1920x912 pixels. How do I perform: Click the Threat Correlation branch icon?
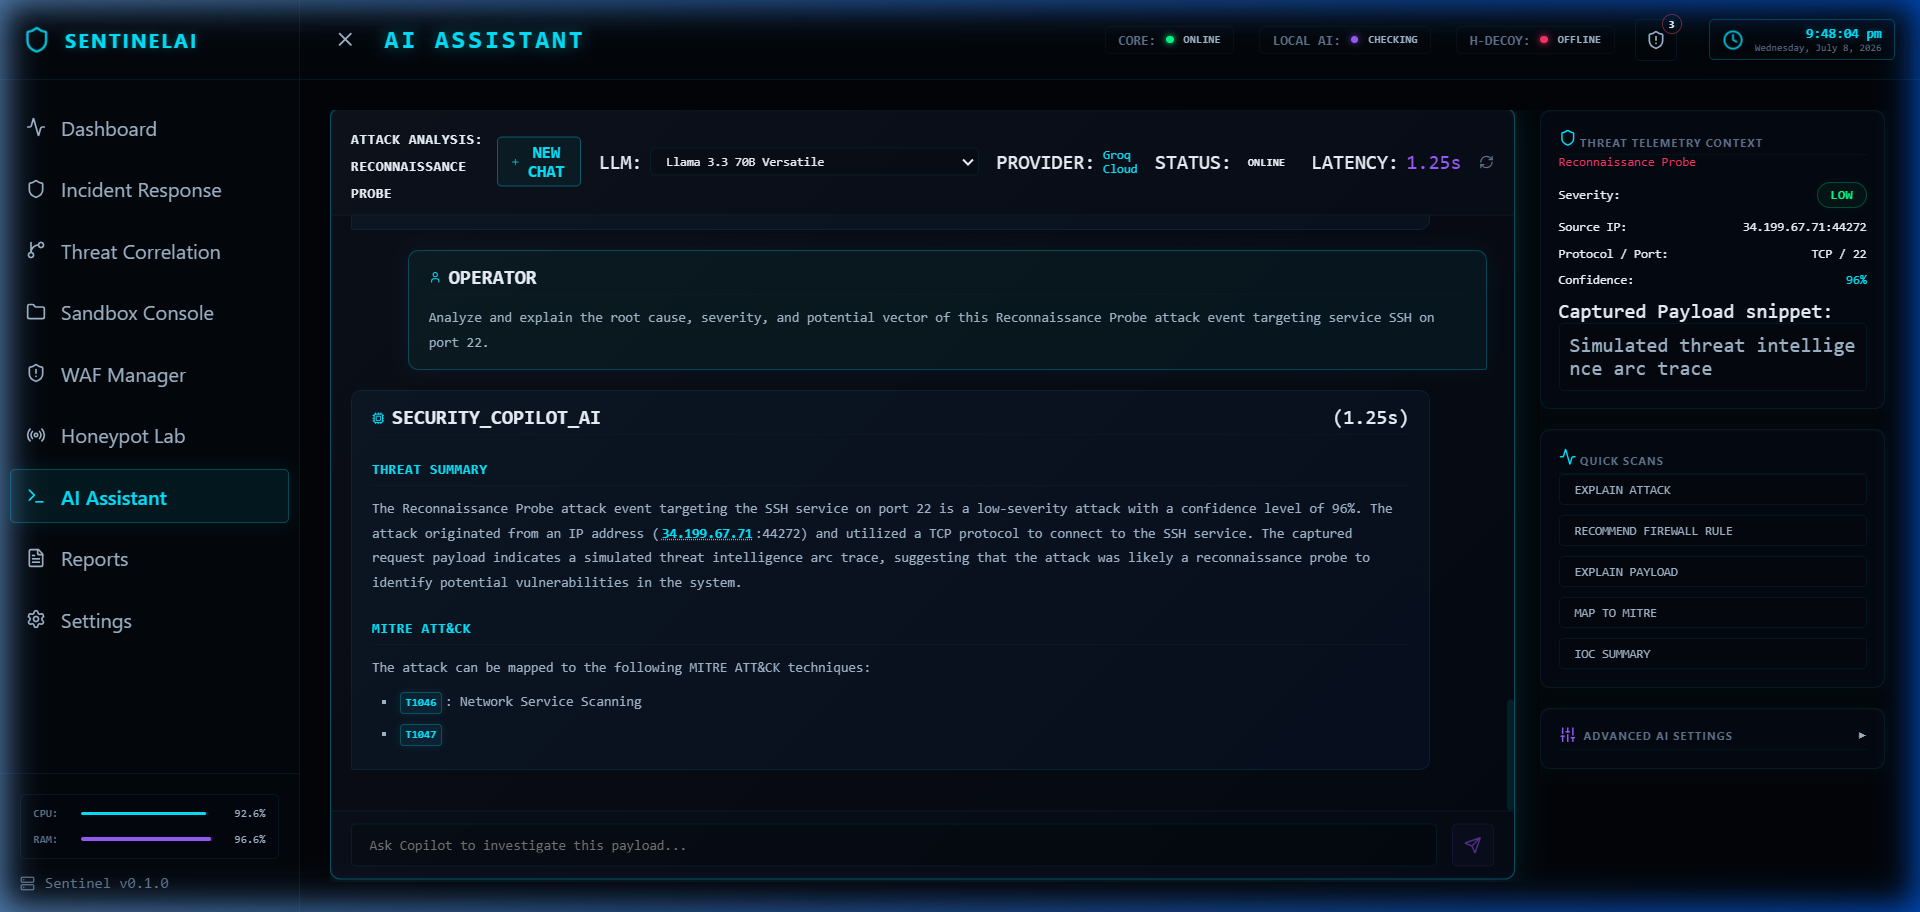pyautogui.click(x=36, y=250)
